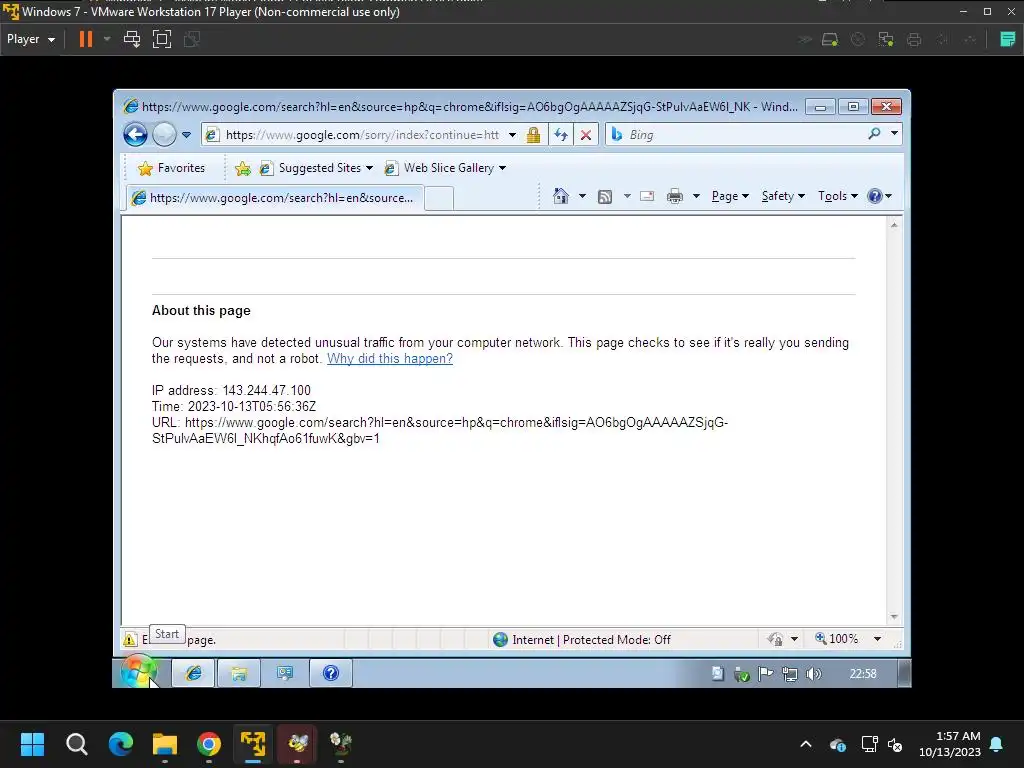The width and height of the screenshot is (1024, 768).
Task: Open the zoom level 100% button
Action: click(x=837, y=639)
